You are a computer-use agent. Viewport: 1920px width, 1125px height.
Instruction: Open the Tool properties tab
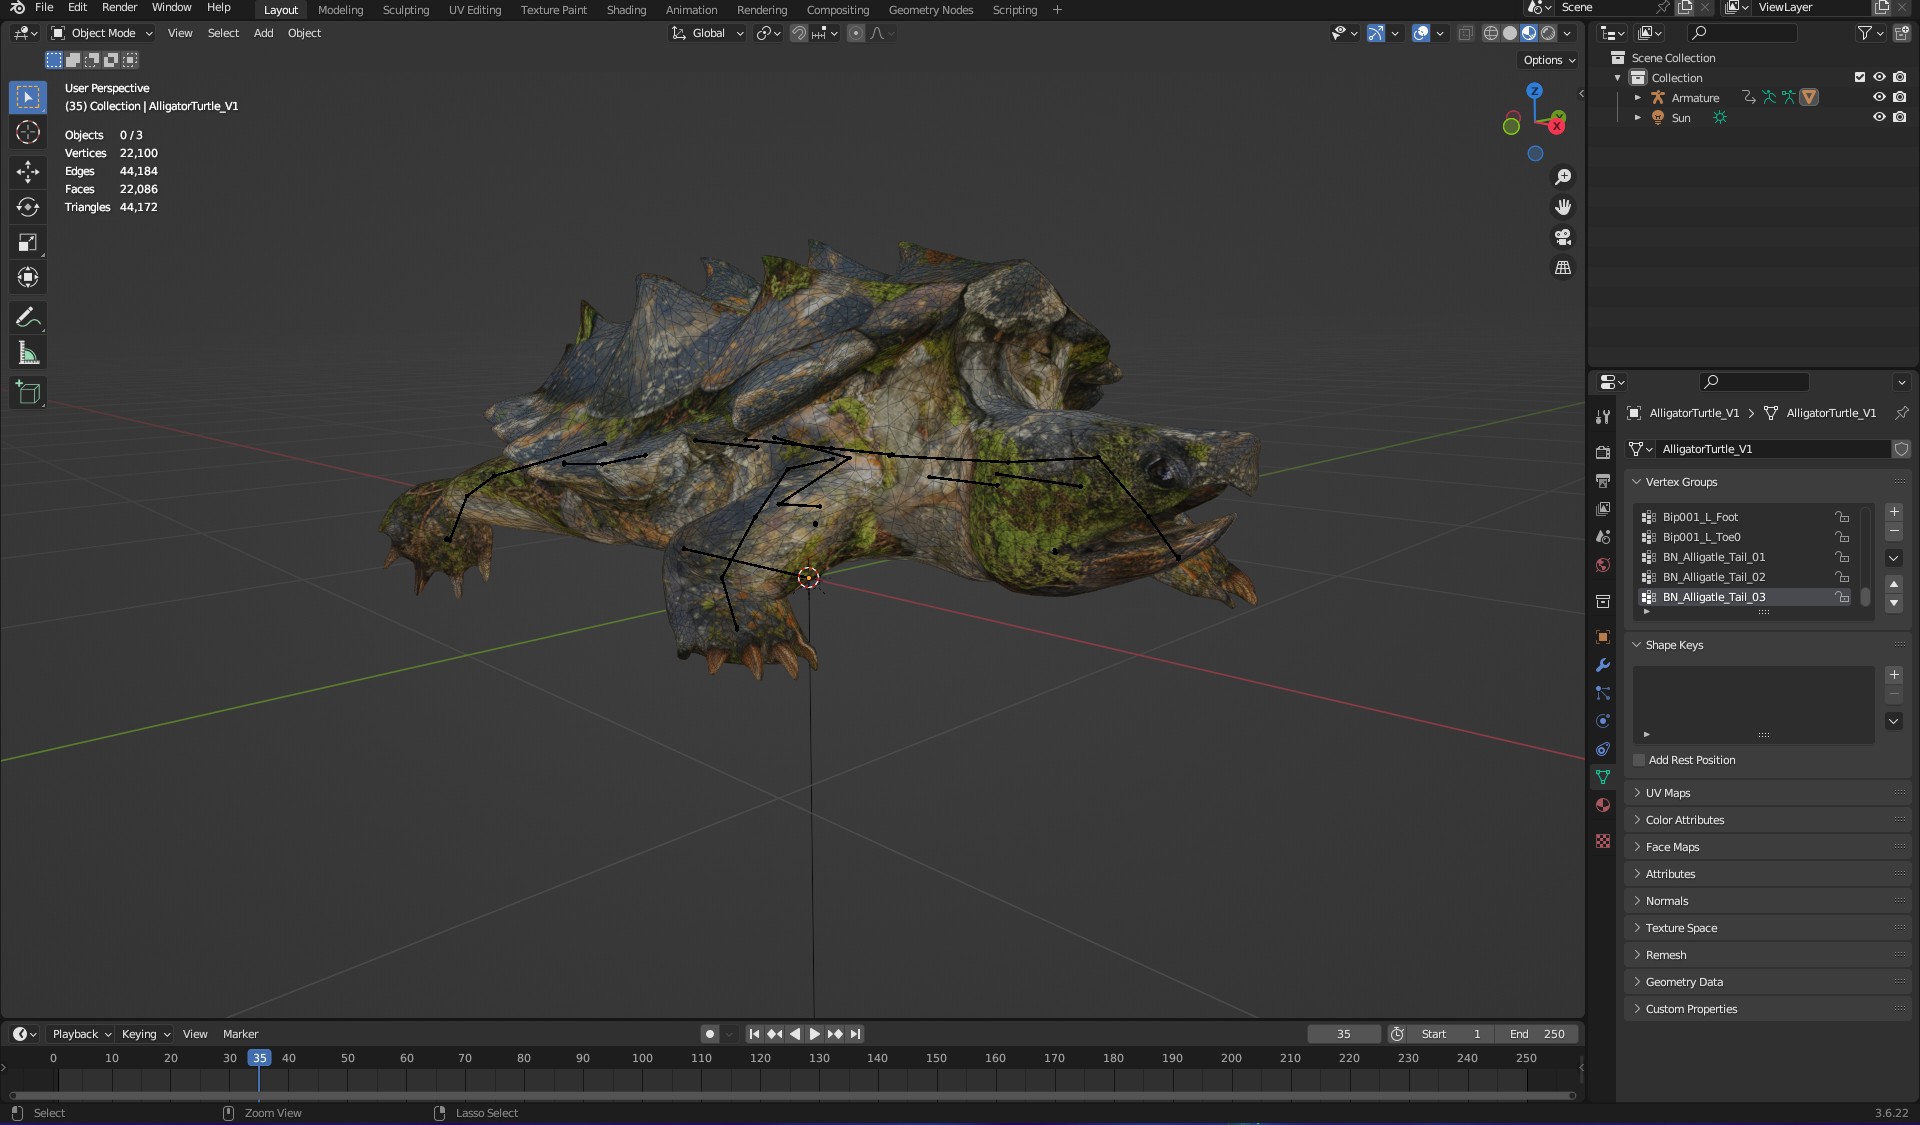[1603, 416]
